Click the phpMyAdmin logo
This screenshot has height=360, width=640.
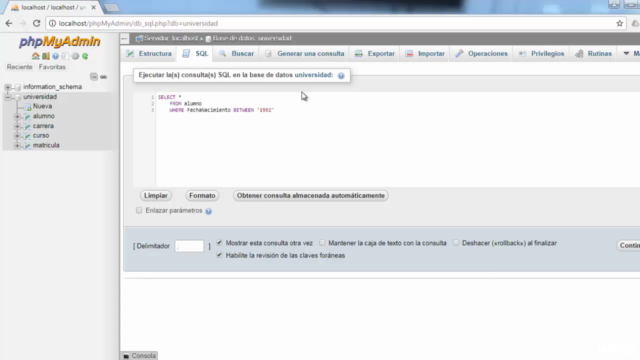pyautogui.click(x=60, y=42)
